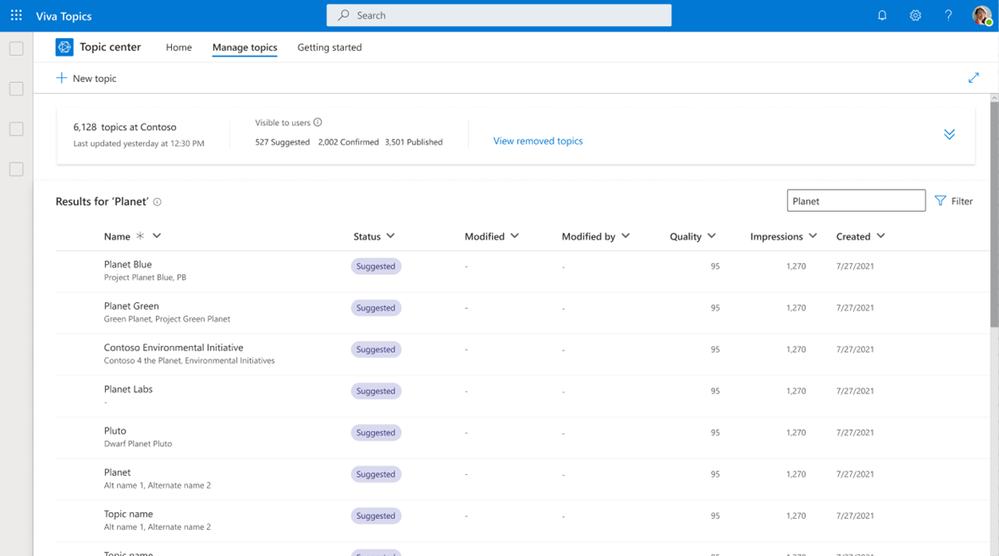Open the Planet Green topic
Image resolution: width=999 pixels, height=556 pixels.
click(x=131, y=306)
